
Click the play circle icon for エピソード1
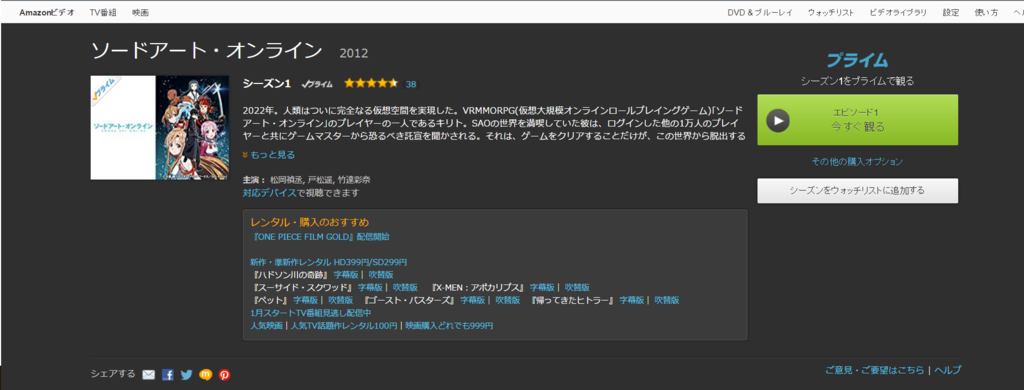[x=778, y=120]
